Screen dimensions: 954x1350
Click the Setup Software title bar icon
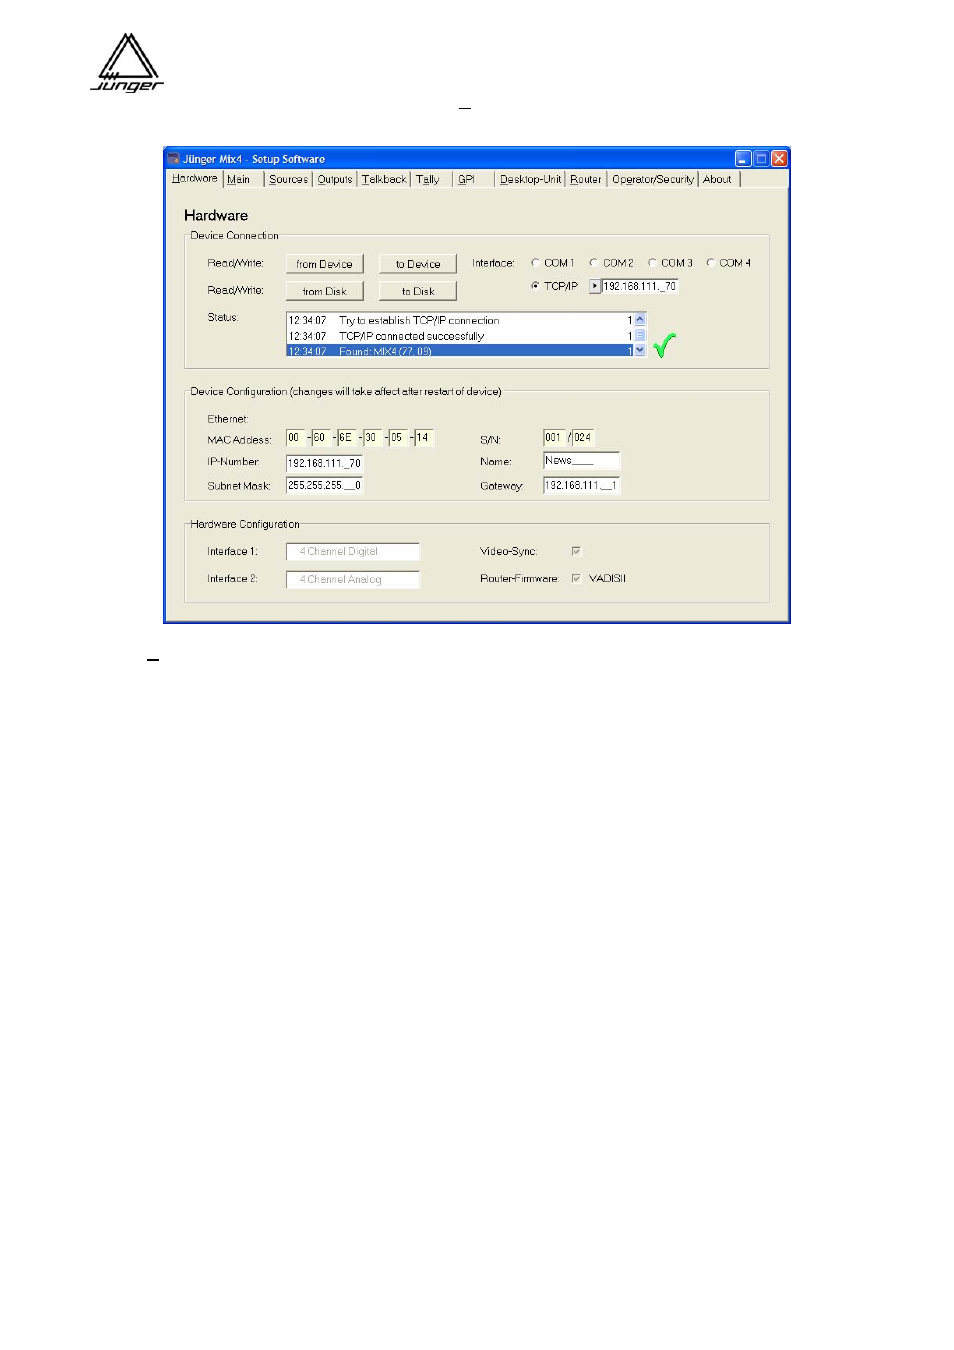click(x=173, y=159)
